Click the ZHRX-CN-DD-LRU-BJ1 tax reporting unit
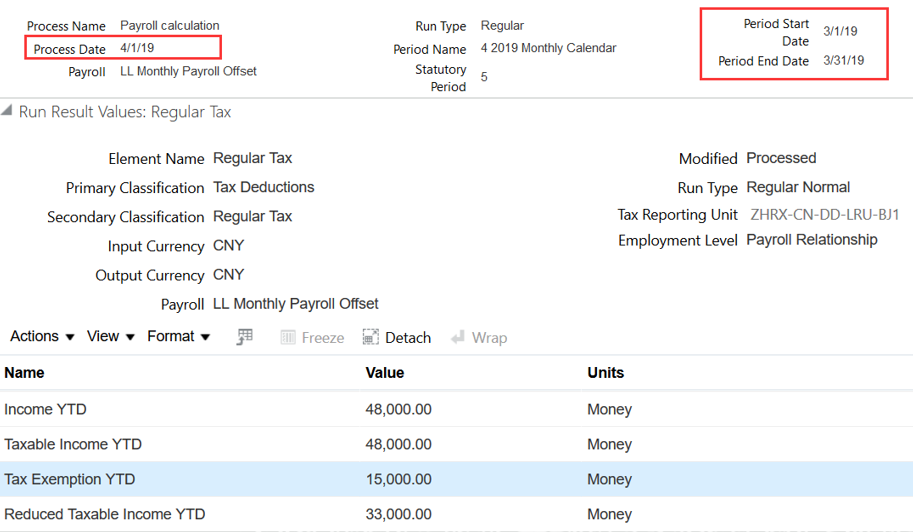This screenshot has height=532, width=913. pyautogui.click(x=825, y=215)
